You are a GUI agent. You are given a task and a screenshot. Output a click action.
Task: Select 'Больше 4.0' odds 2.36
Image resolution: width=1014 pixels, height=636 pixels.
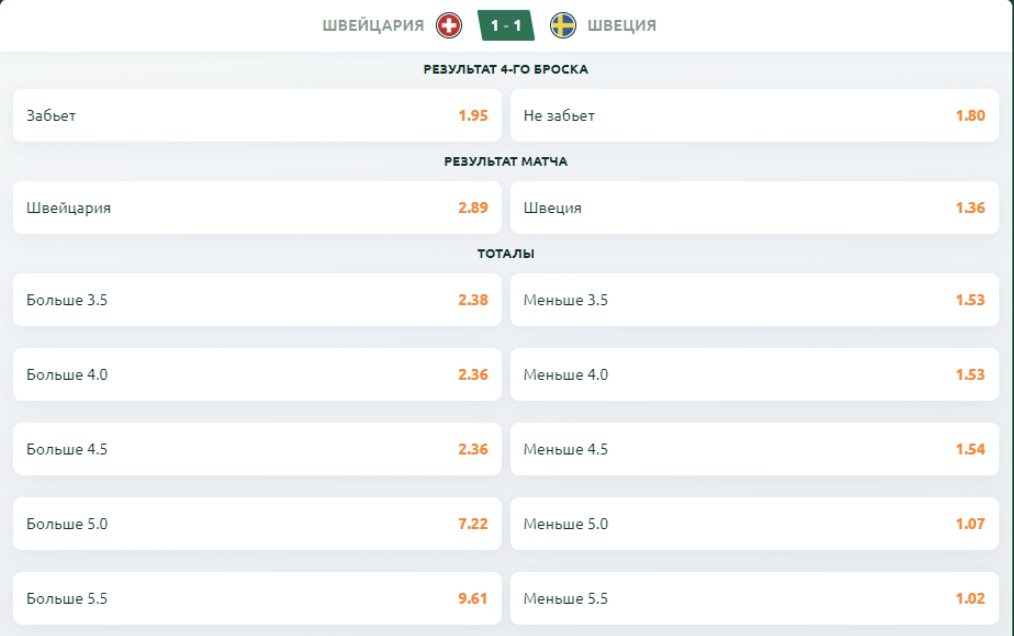click(x=257, y=375)
